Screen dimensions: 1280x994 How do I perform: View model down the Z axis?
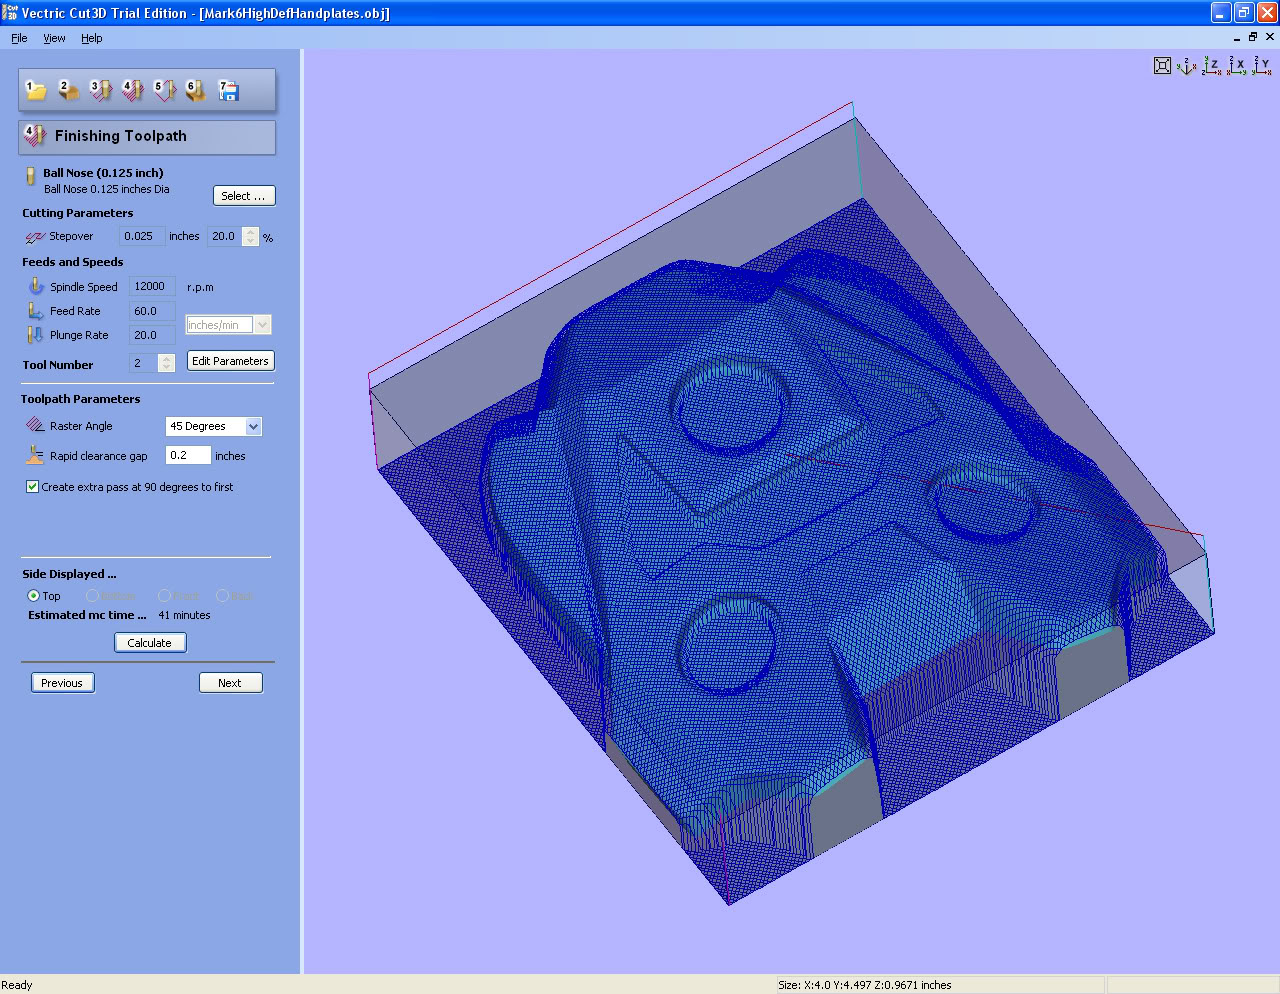tap(1212, 66)
